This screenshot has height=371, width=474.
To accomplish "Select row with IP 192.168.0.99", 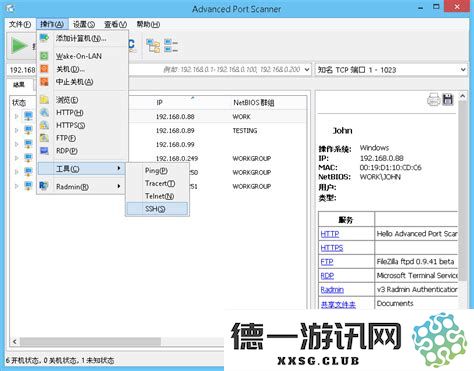I will pyautogui.click(x=175, y=145).
